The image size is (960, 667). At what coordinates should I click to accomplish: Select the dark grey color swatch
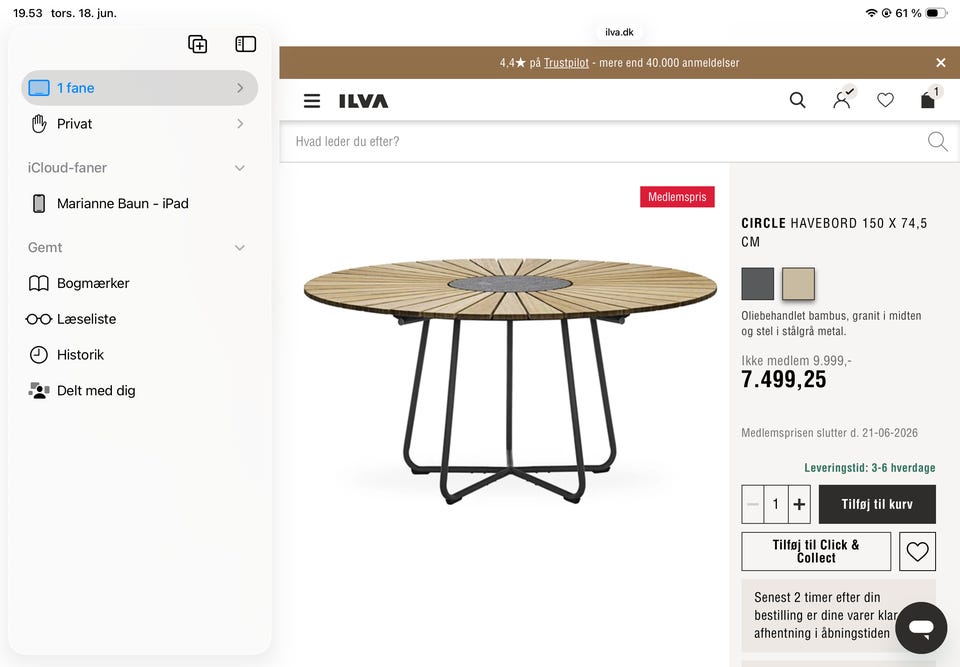757,284
